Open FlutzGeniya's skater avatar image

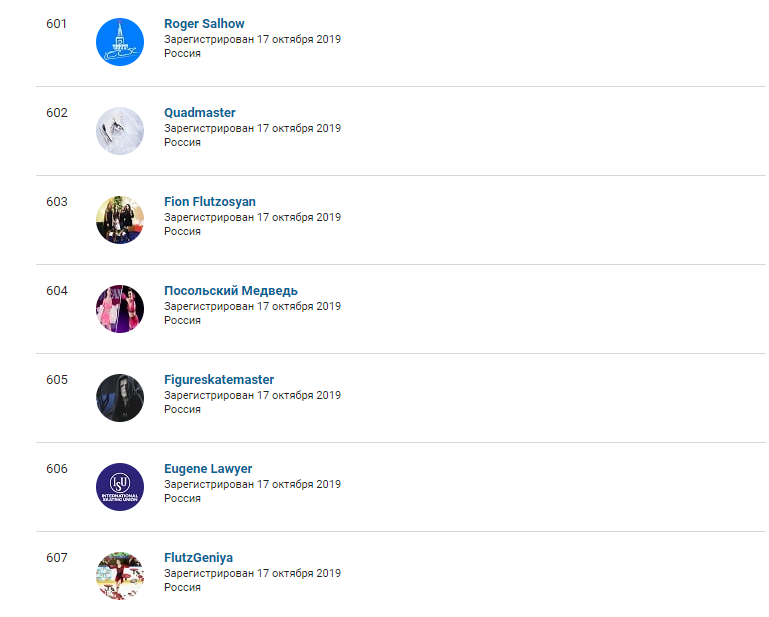[x=120, y=576]
